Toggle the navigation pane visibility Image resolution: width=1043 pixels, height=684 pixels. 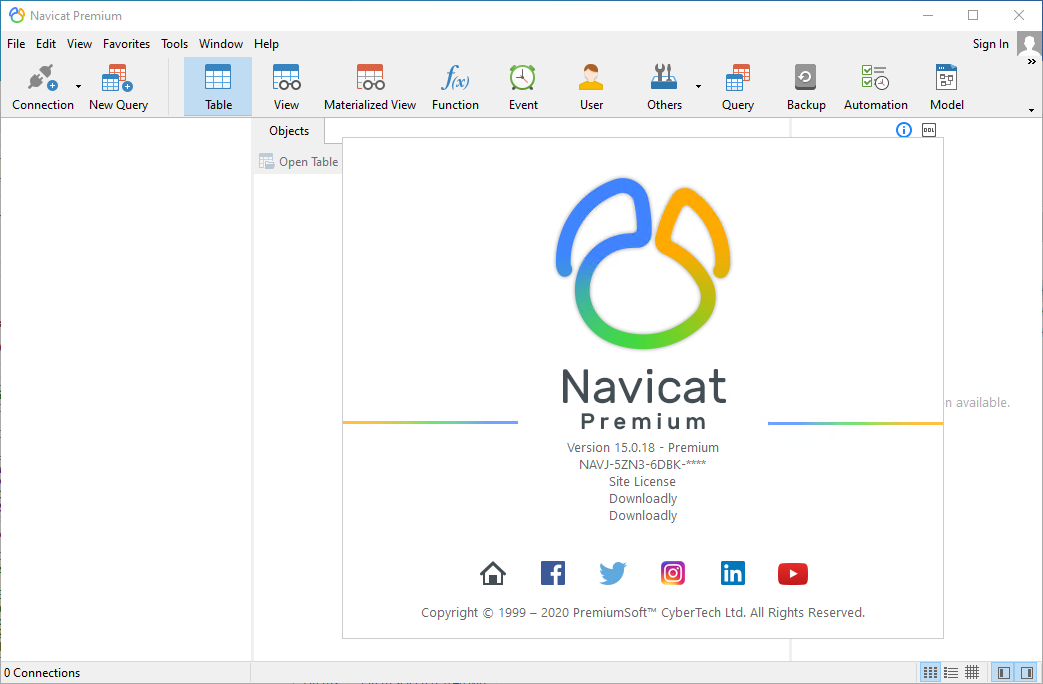[x=1003, y=672]
